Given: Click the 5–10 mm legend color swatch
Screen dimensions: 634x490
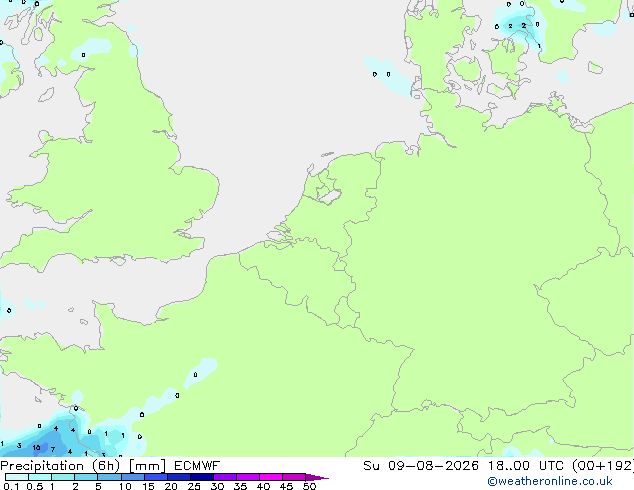Looking at the screenshot, I should 109,477.
